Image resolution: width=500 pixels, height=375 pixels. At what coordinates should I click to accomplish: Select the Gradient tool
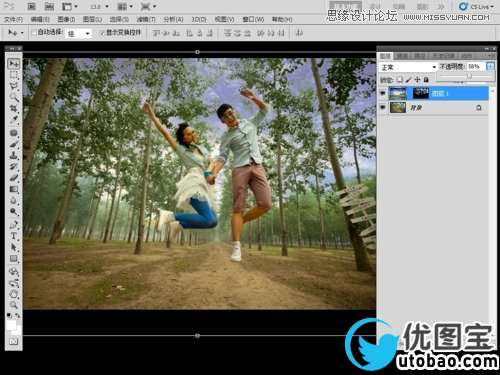(x=14, y=189)
